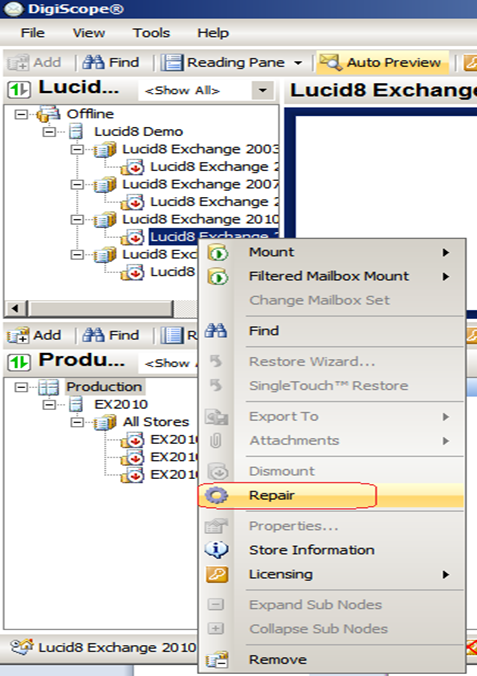Open the Tools menu
The image size is (477, 676).
(x=151, y=33)
